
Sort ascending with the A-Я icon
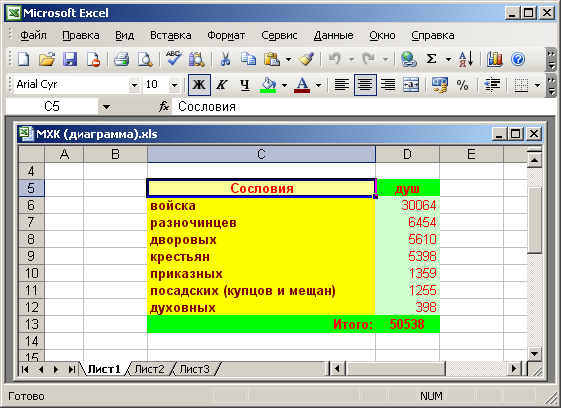pyautogui.click(x=466, y=59)
